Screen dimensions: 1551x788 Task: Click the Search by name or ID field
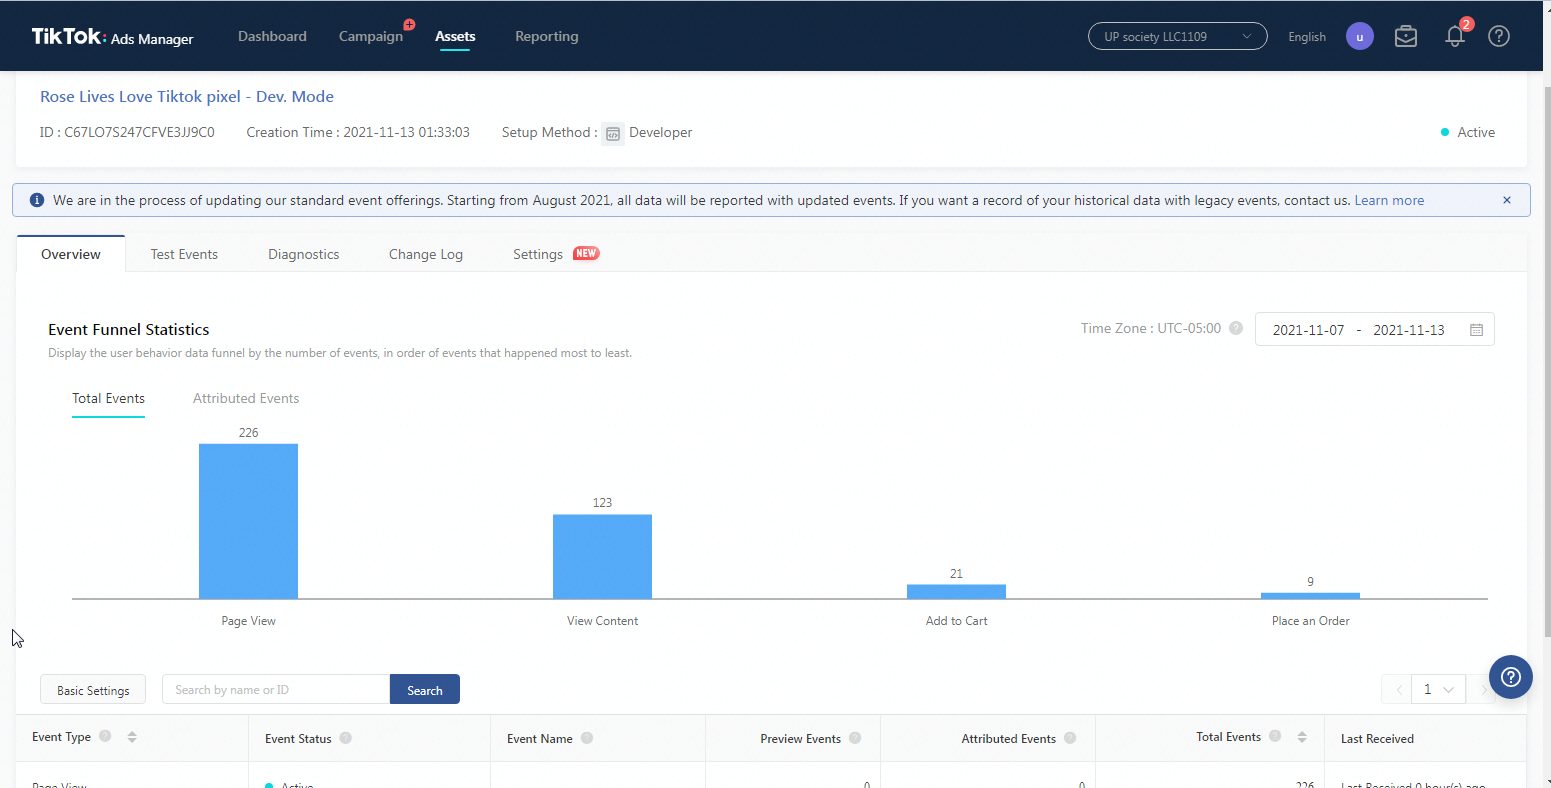pos(276,690)
